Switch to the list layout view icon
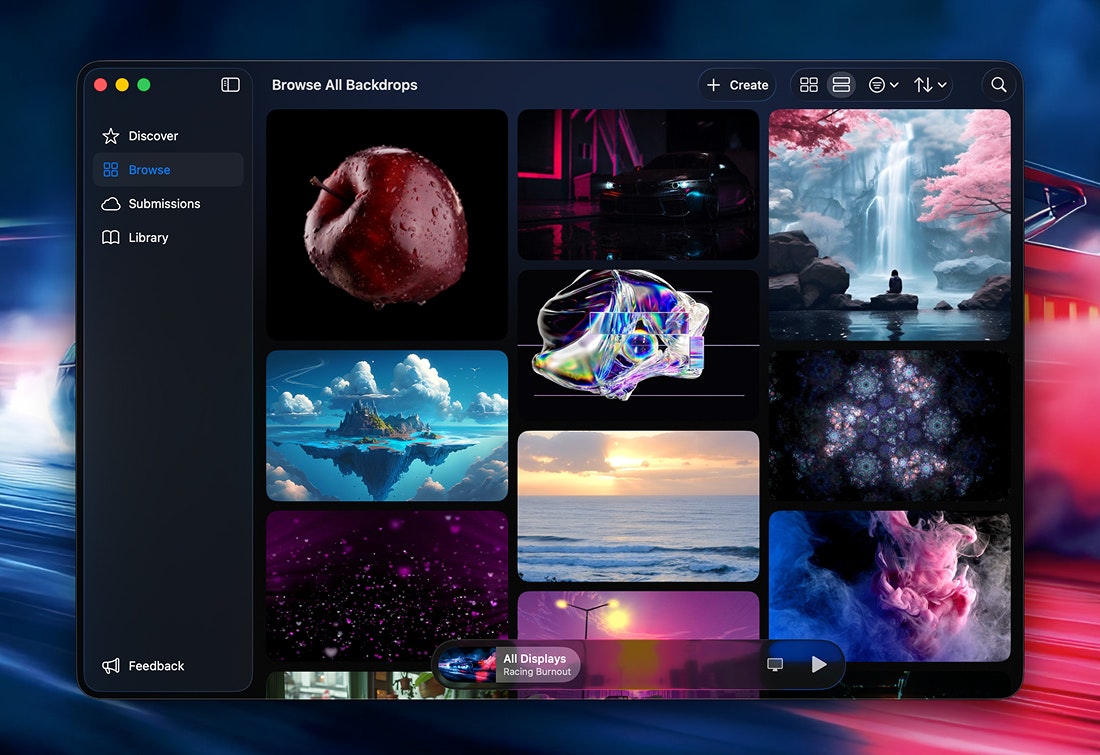This screenshot has width=1100, height=755. 841,85
